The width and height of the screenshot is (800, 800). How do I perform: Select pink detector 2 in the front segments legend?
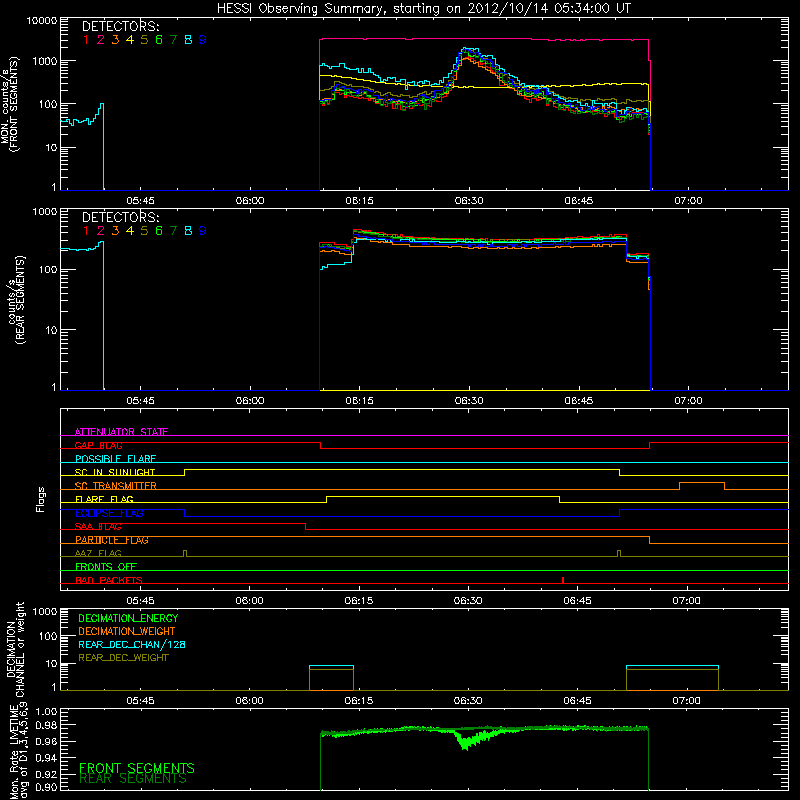(101, 40)
